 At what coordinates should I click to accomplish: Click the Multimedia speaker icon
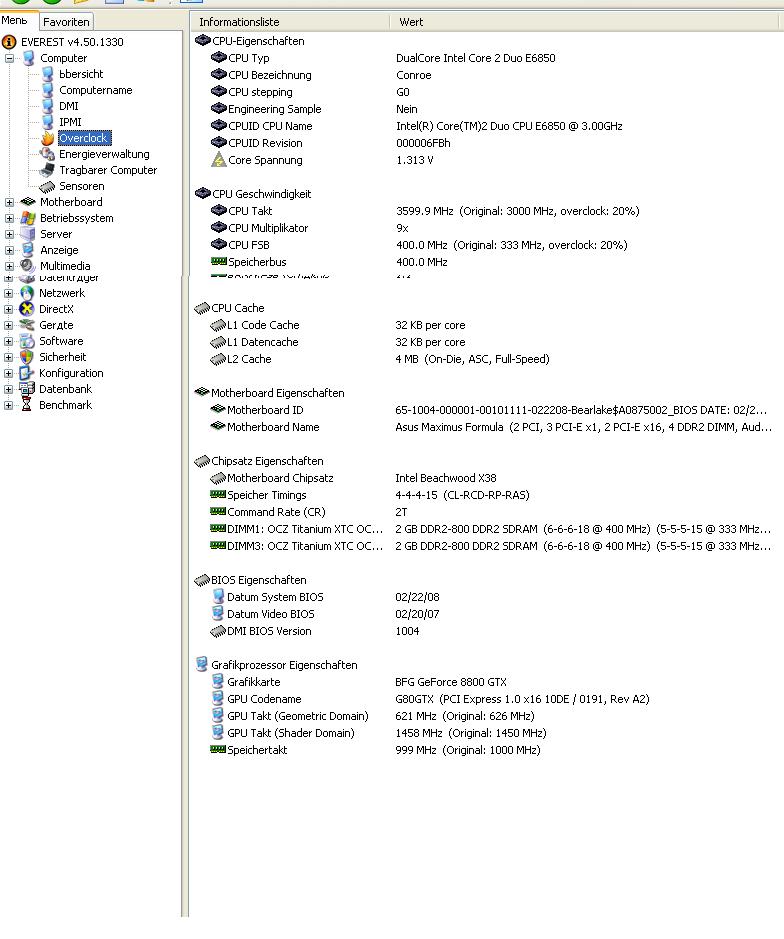click(28, 266)
